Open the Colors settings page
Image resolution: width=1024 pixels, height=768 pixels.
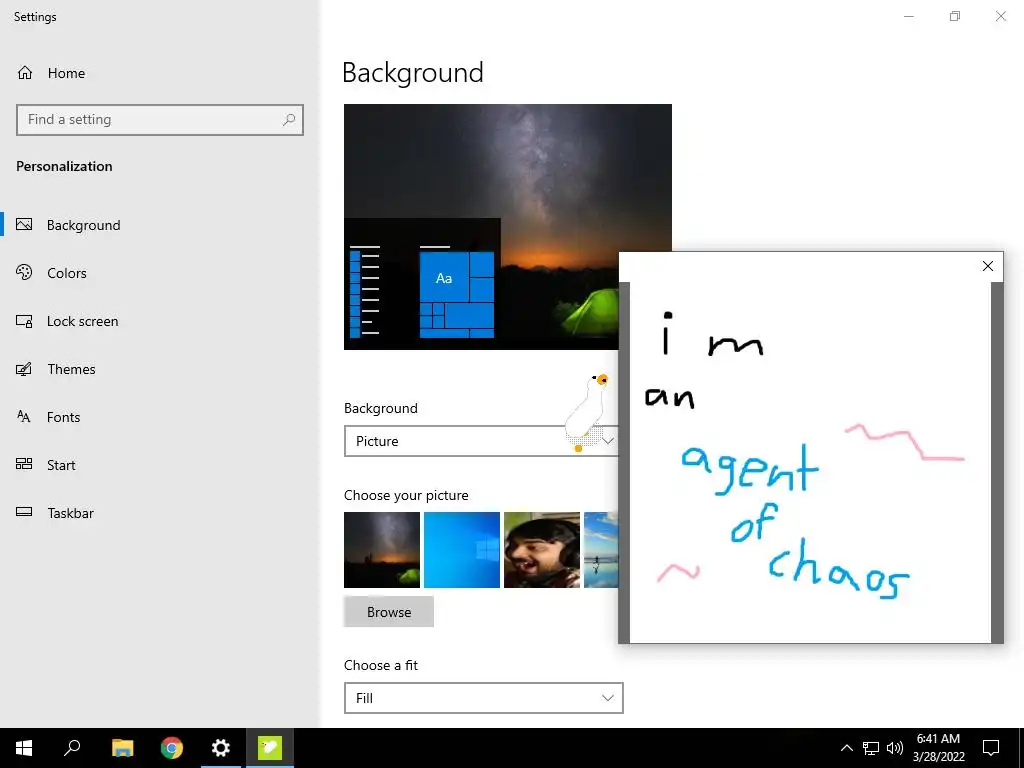click(x=67, y=273)
